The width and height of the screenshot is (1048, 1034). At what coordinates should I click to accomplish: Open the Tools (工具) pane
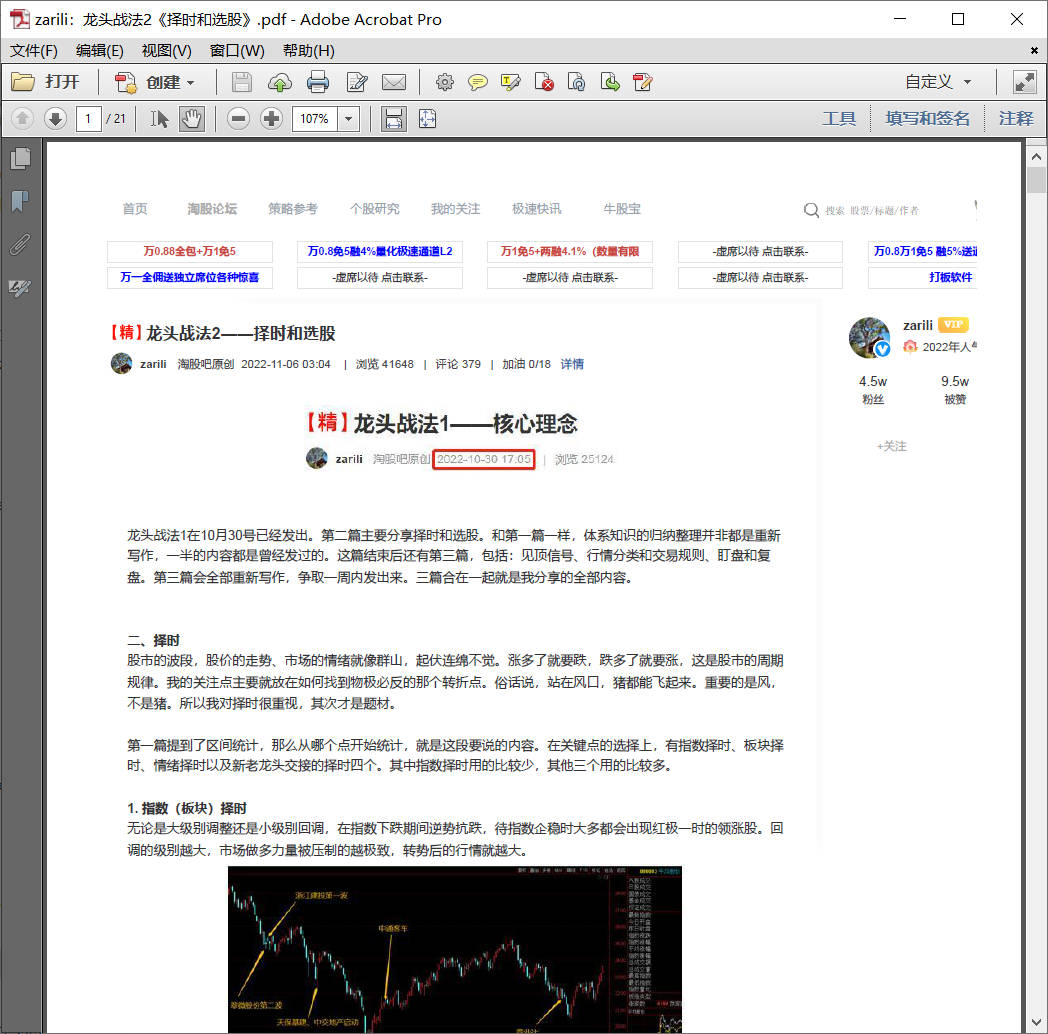(839, 119)
